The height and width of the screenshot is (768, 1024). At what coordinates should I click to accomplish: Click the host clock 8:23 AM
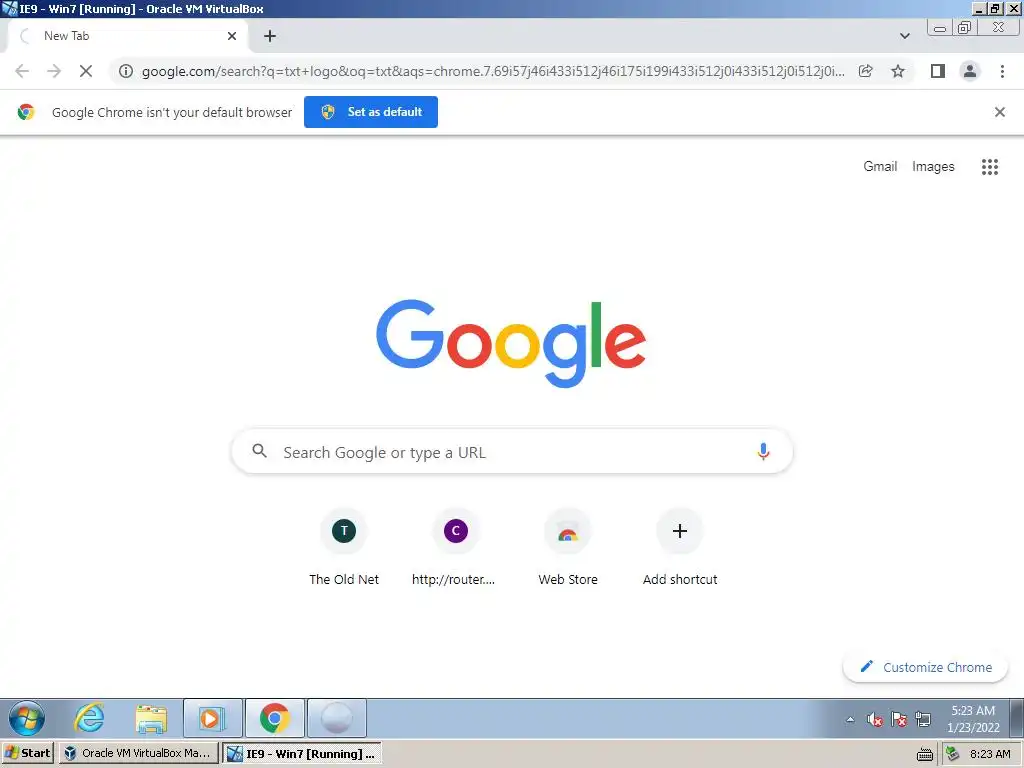[990, 754]
